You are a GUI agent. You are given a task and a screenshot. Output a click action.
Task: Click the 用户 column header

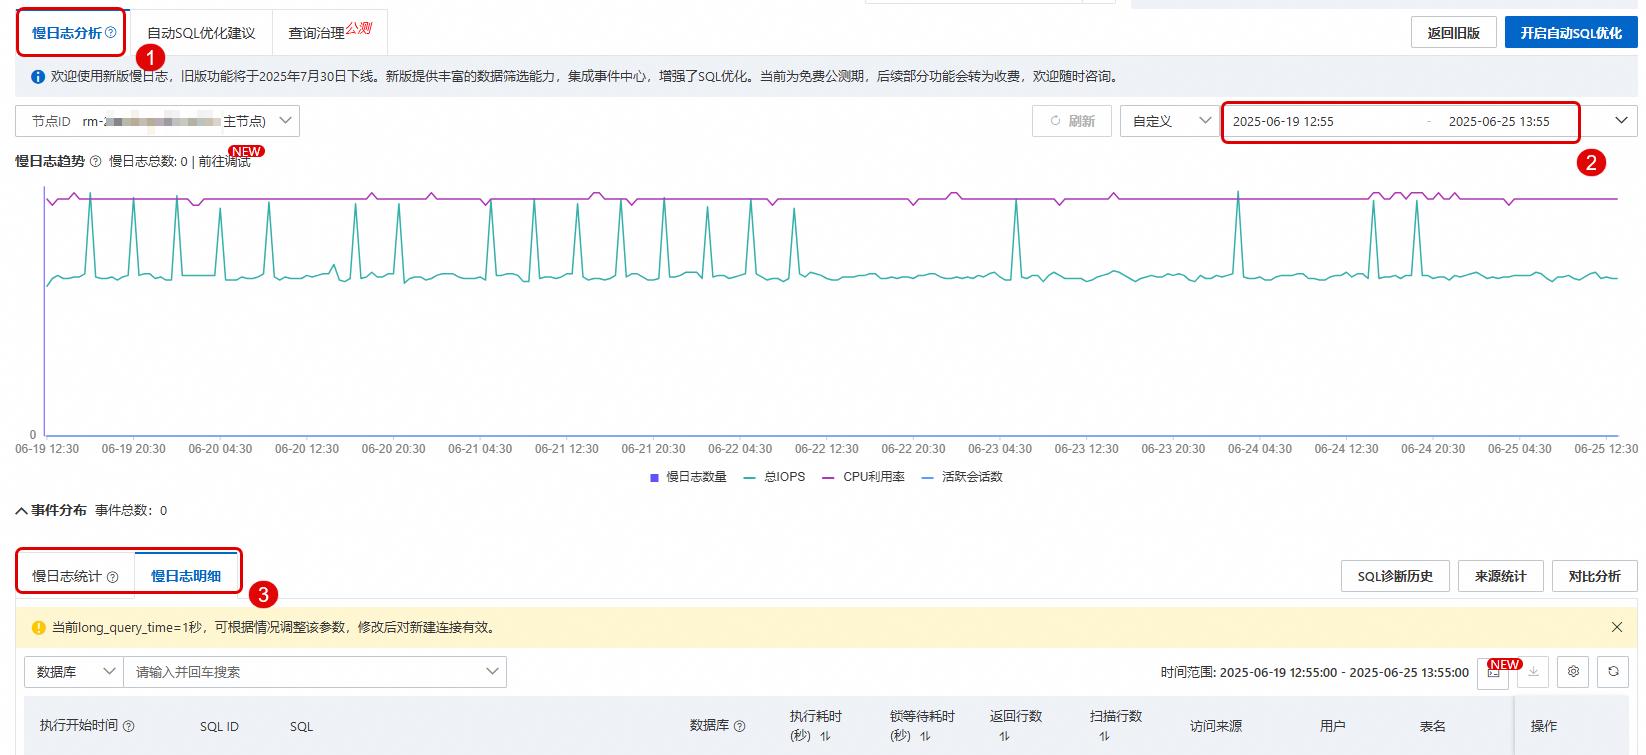point(1332,726)
